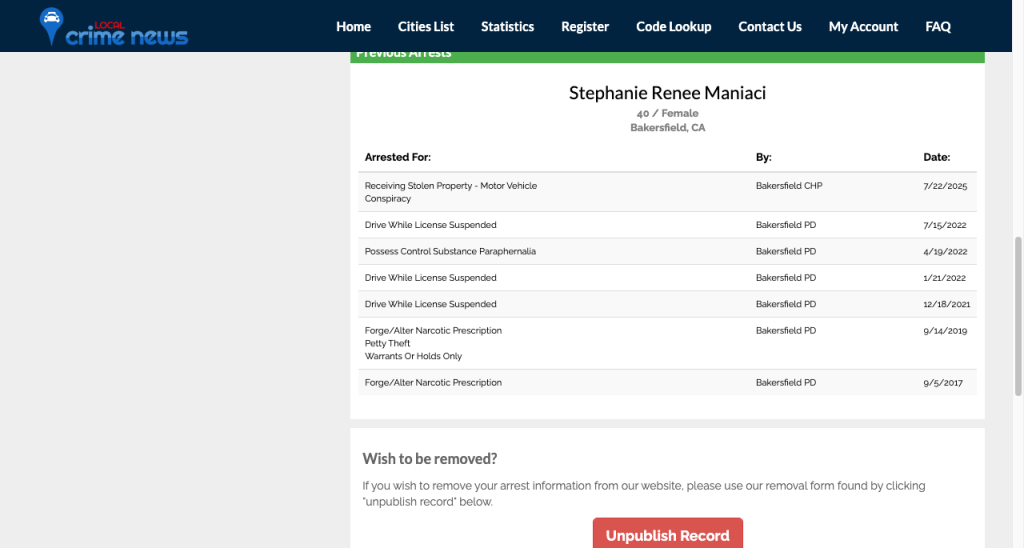
Task: Open Code Lookup from the top navigation
Action: click(x=674, y=27)
